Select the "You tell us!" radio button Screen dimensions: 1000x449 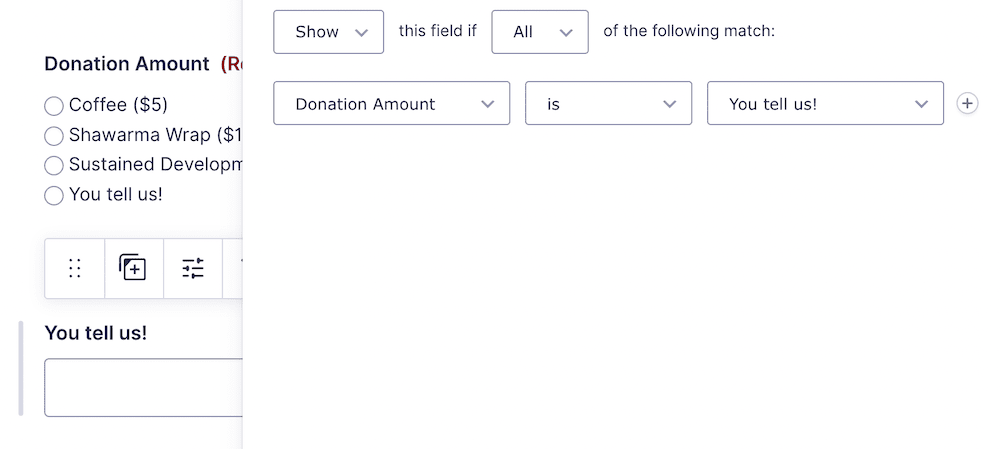tap(54, 196)
